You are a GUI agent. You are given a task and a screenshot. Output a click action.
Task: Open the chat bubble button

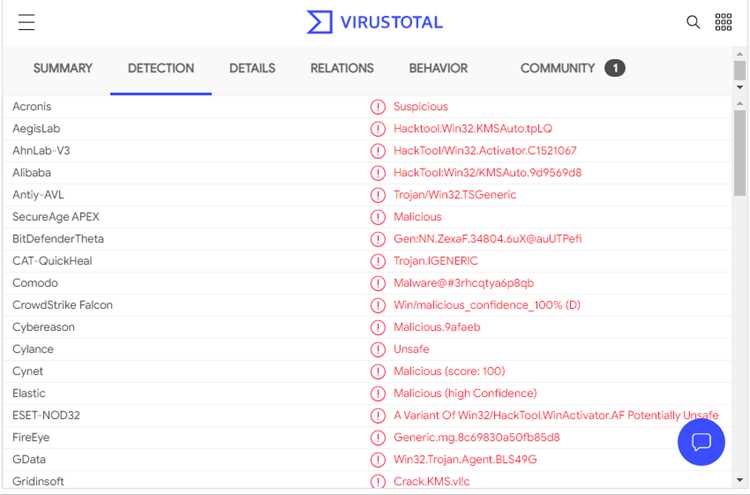click(x=701, y=442)
